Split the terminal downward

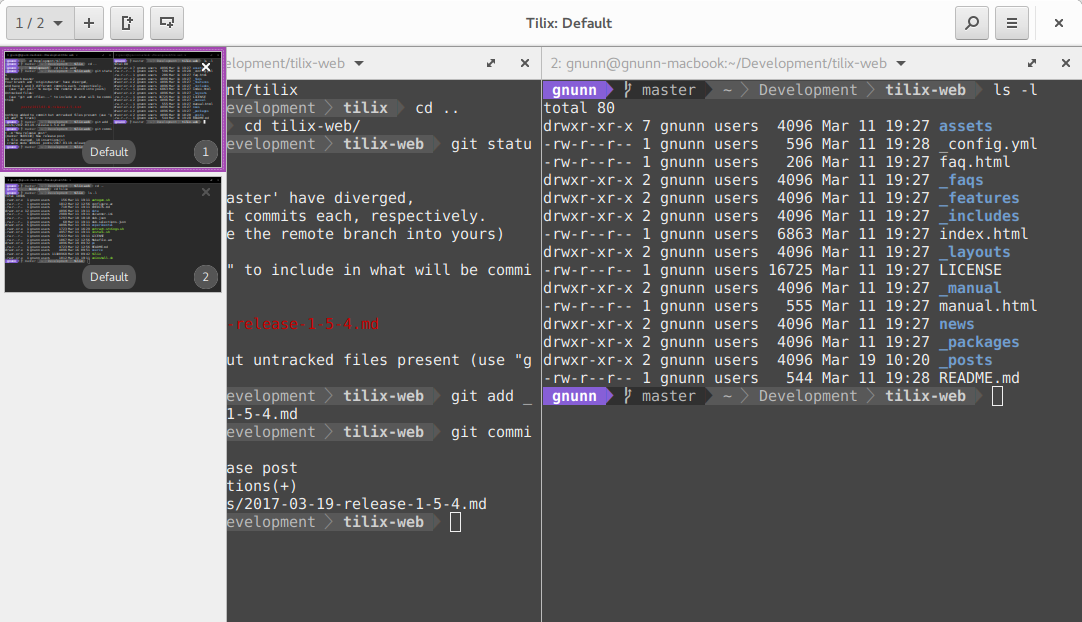point(166,22)
